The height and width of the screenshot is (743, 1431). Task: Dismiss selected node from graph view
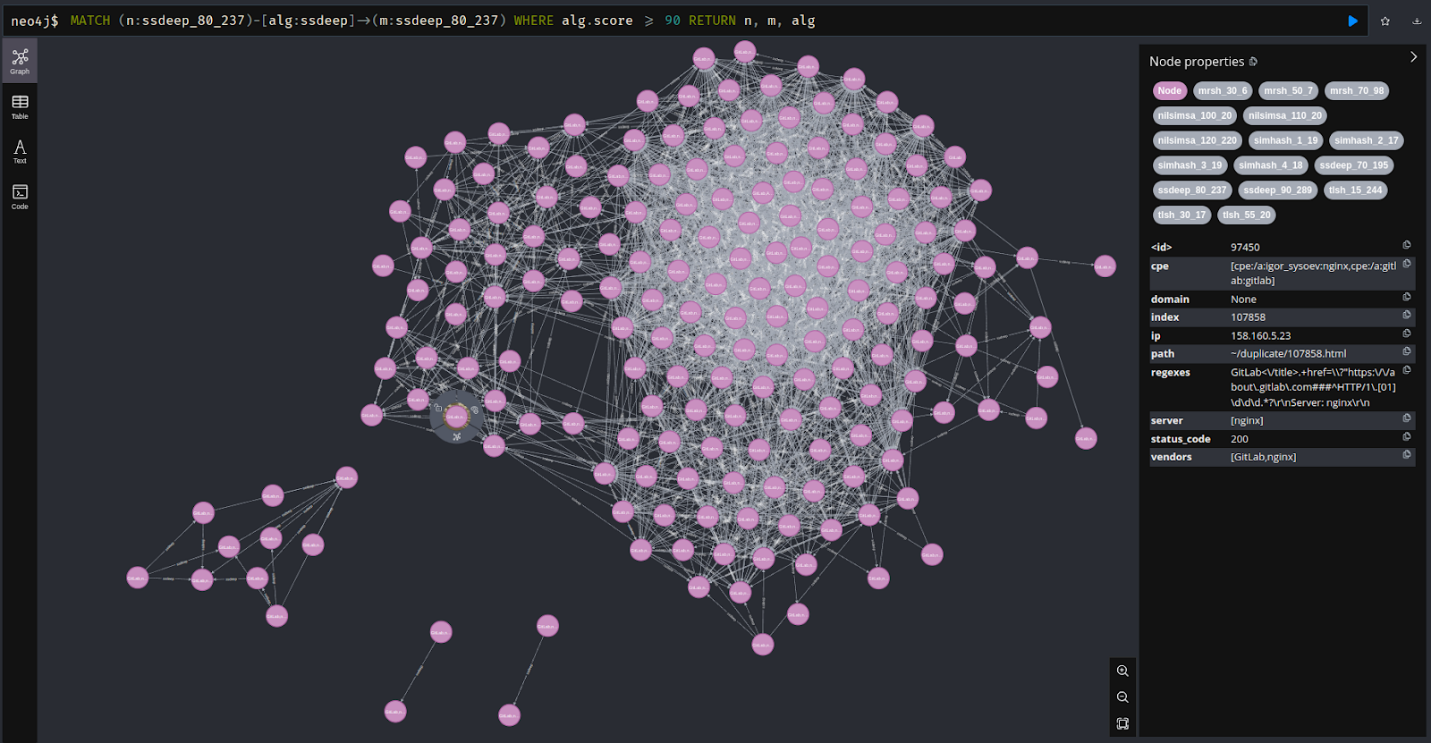(x=474, y=408)
